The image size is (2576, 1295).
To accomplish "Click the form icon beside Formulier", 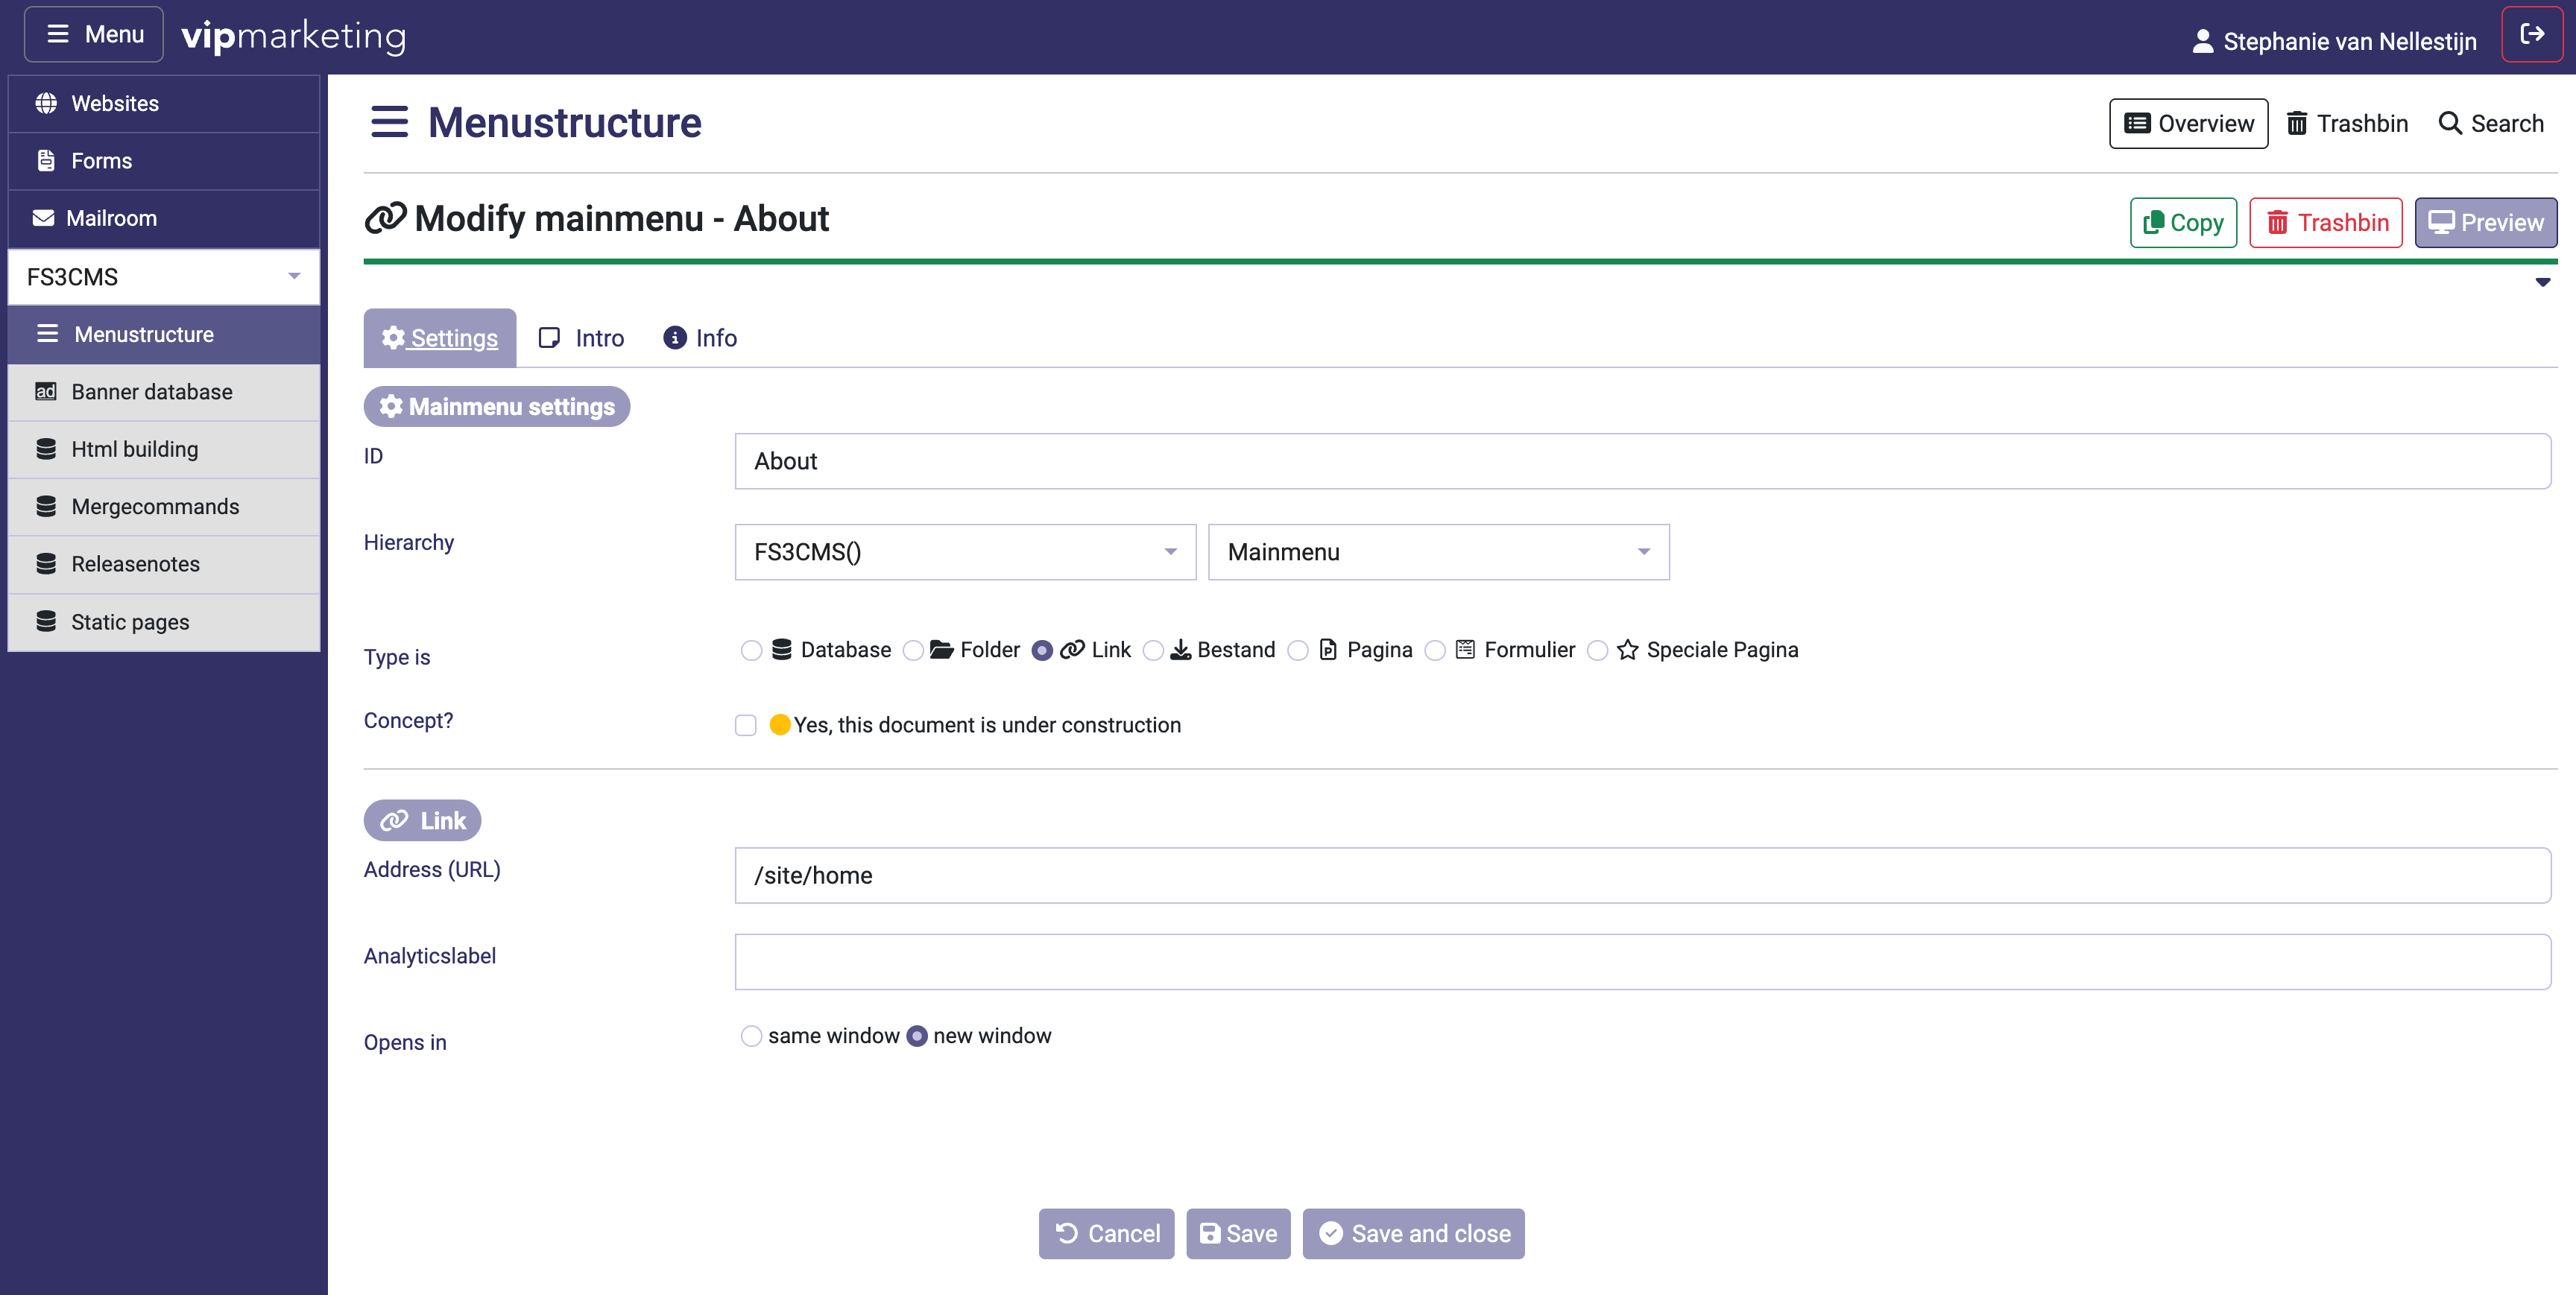I will coord(1465,650).
